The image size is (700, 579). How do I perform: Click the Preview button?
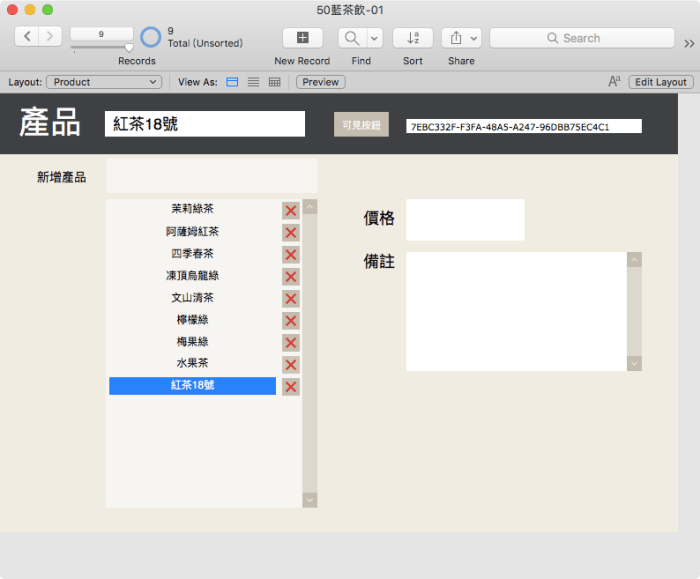click(x=320, y=82)
